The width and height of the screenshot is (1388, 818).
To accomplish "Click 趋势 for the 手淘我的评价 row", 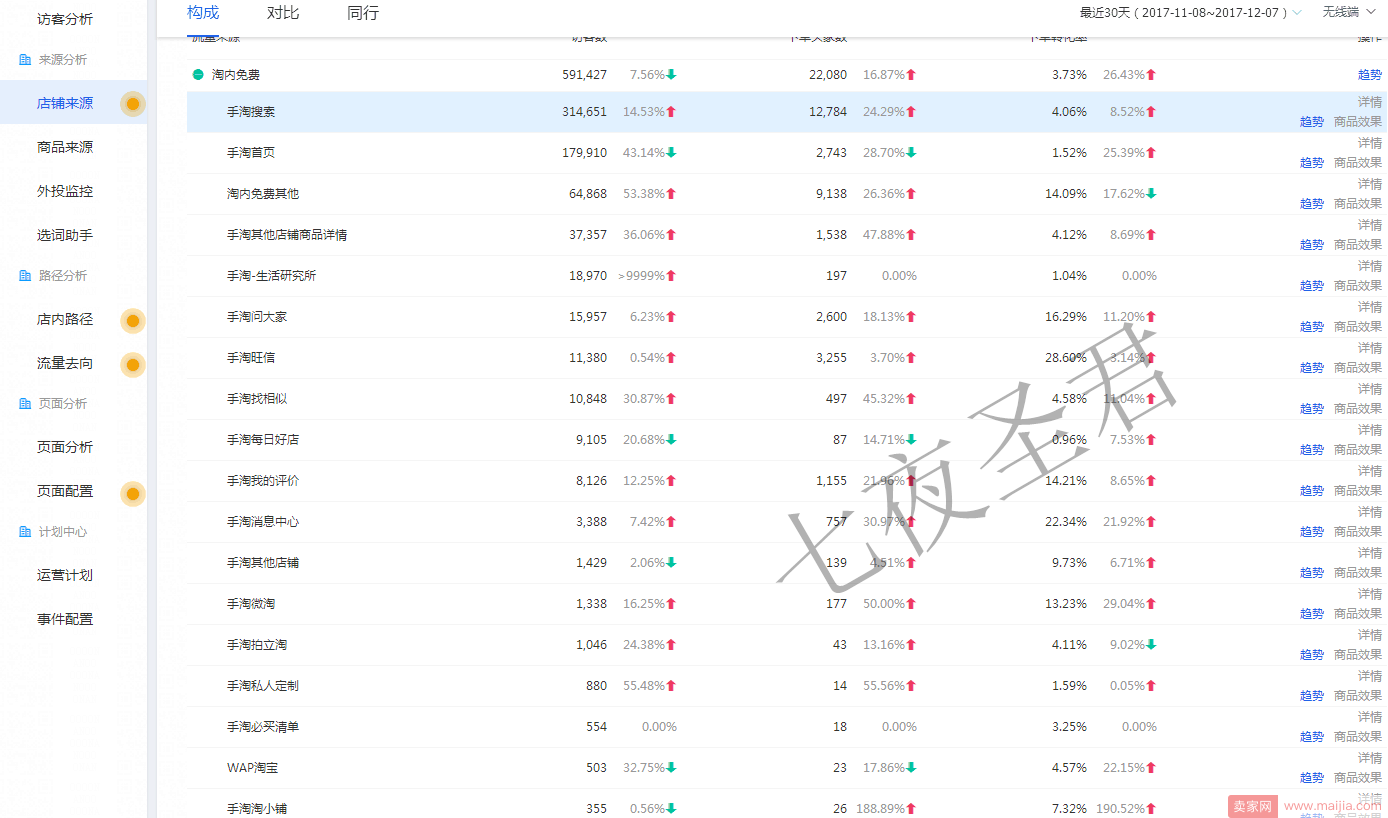I will pyautogui.click(x=1312, y=491).
